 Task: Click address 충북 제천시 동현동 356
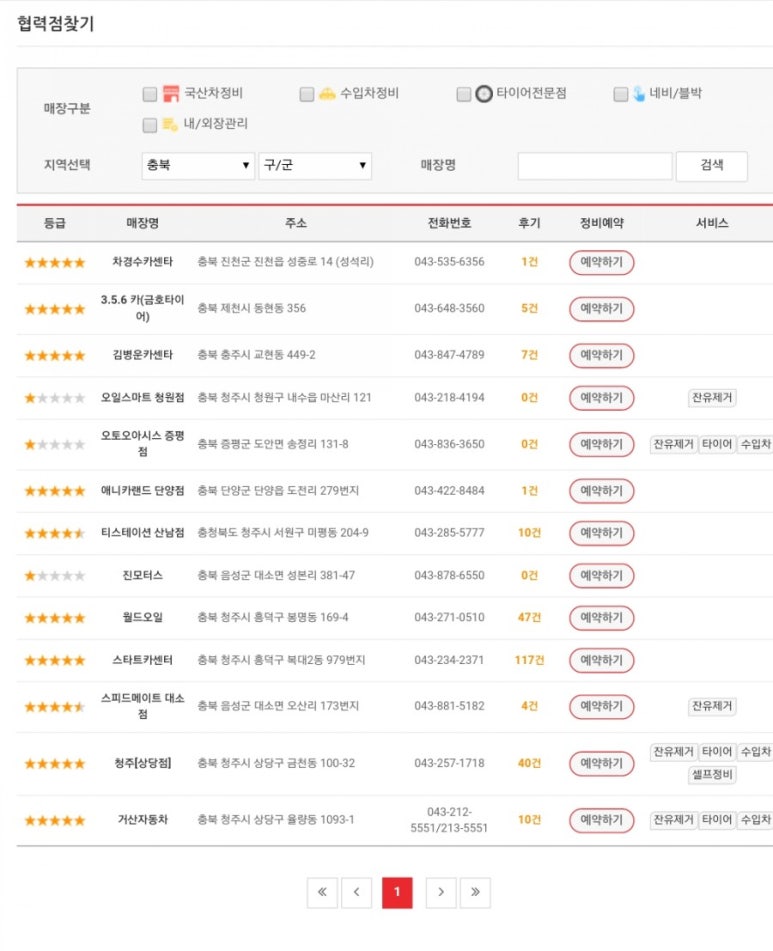pos(252,309)
